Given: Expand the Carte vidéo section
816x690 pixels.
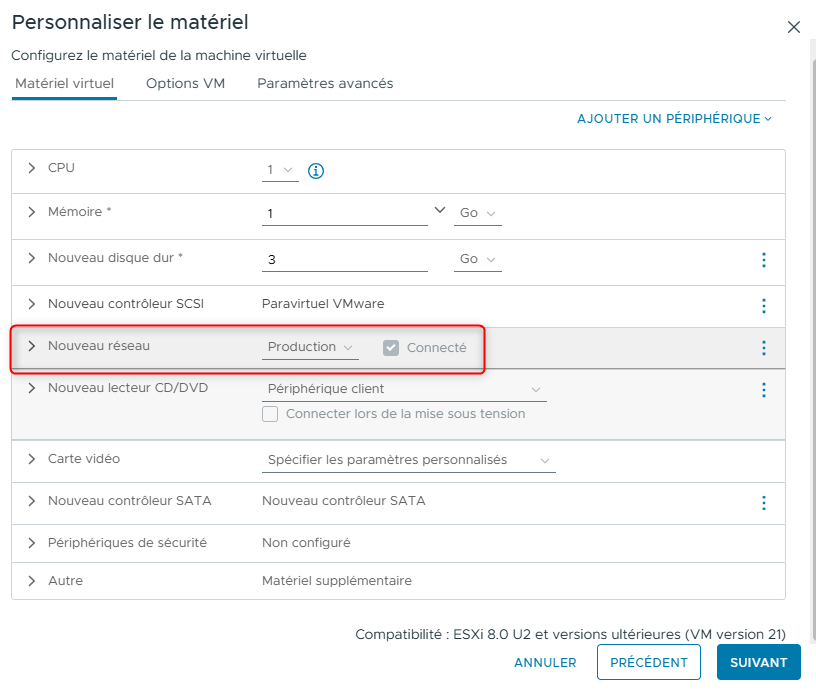Looking at the screenshot, I should pos(32,459).
